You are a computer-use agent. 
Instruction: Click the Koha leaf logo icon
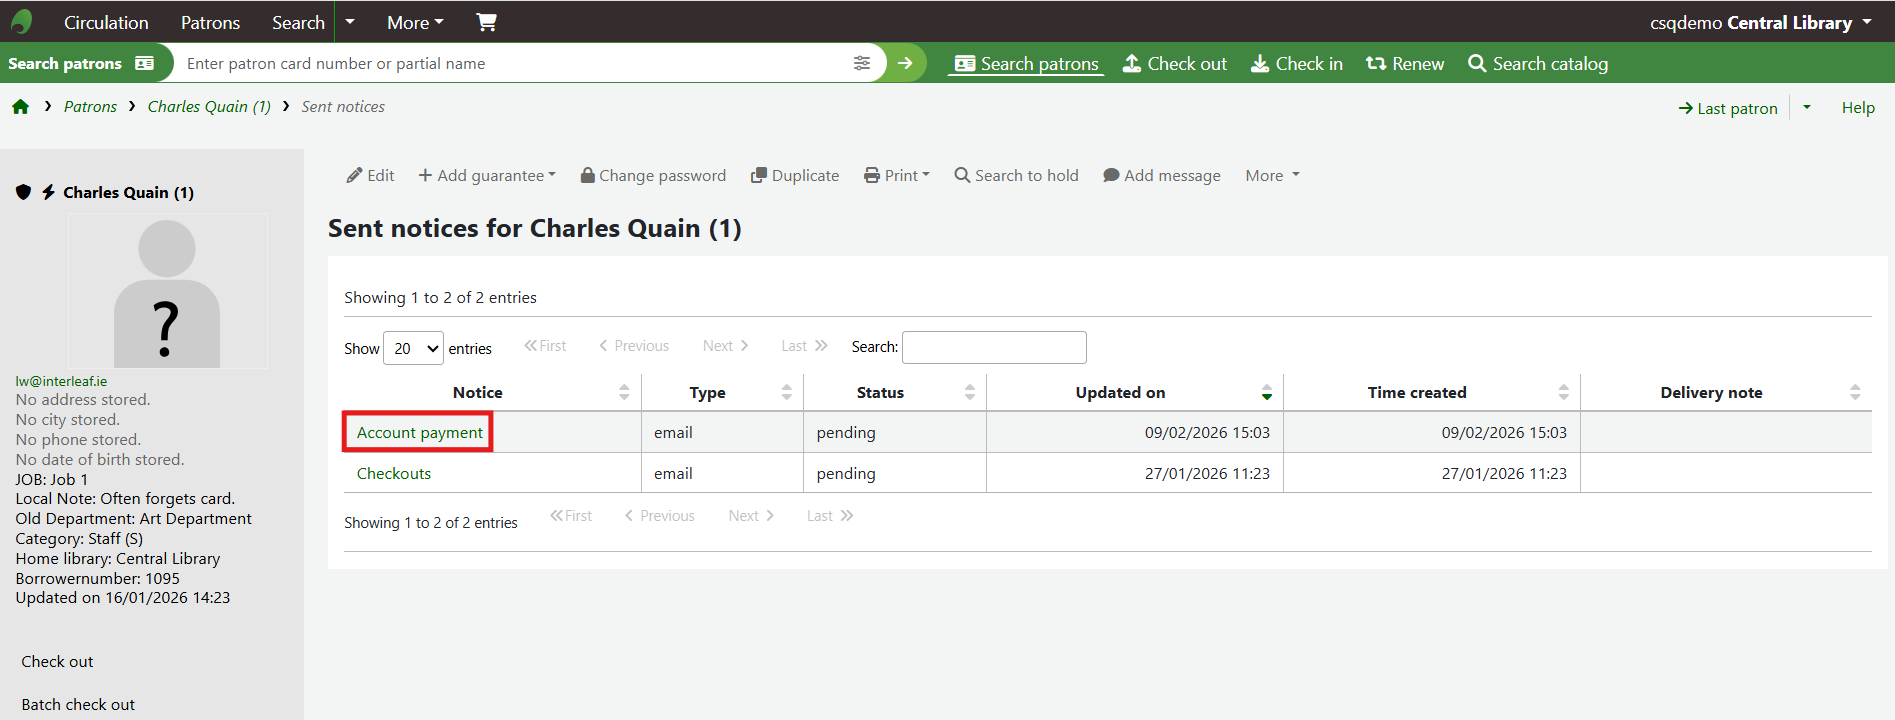22,21
